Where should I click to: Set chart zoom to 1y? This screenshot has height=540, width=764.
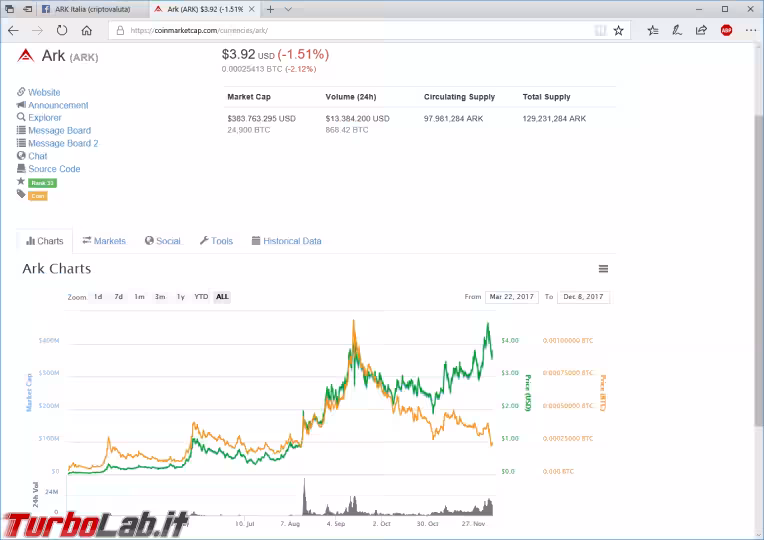pyautogui.click(x=181, y=297)
